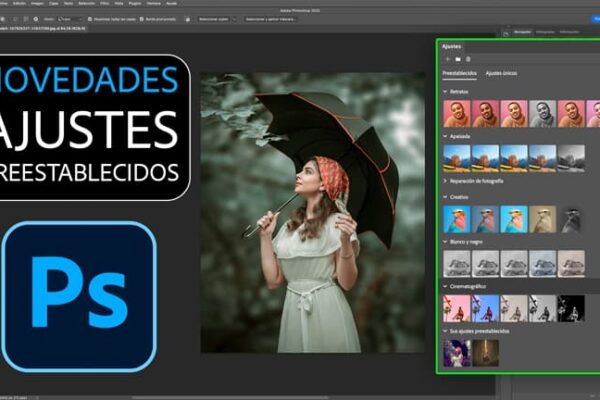The width and height of the screenshot is (600, 400).
Task: Select the Preestablecidos tab
Action: click(x=460, y=73)
